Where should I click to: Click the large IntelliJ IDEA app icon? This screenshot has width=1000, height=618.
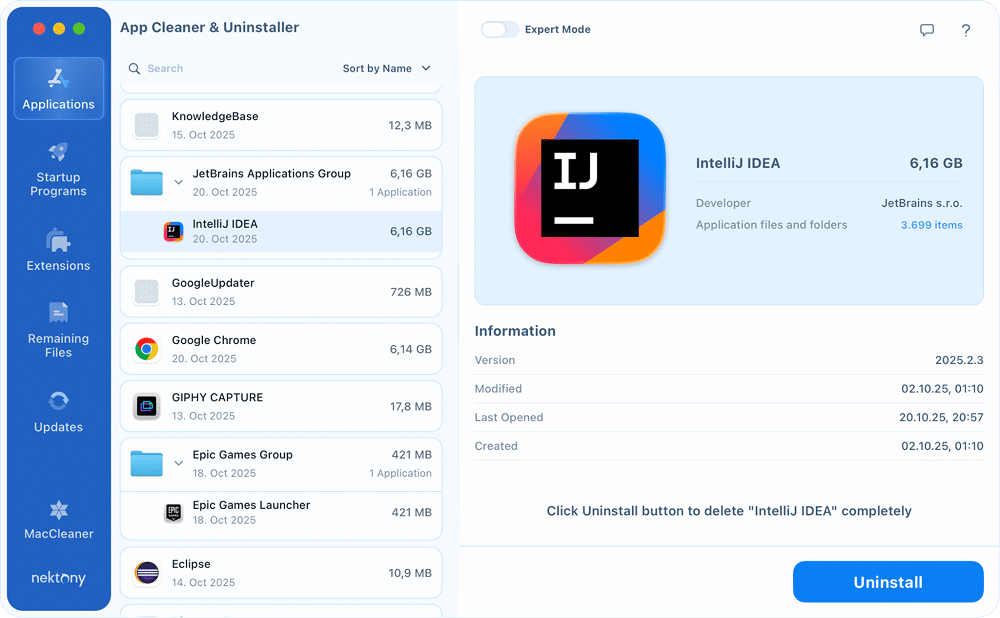(x=590, y=188)
